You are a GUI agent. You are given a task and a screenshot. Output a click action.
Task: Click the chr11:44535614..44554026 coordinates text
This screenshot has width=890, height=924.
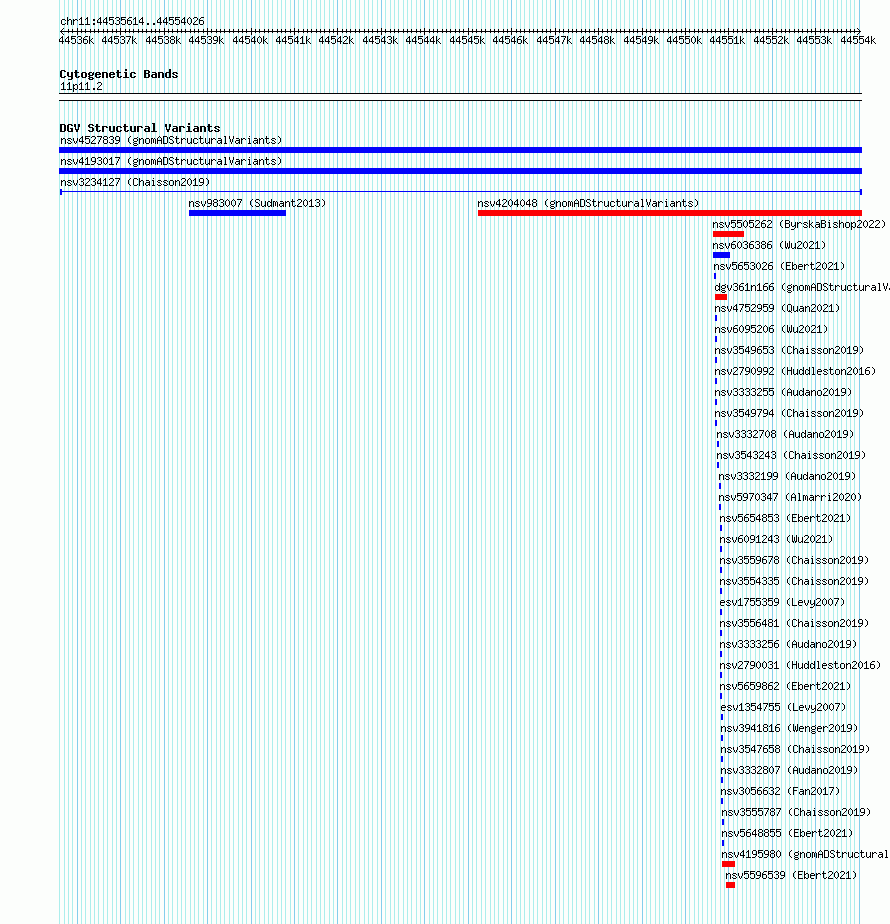[133, 21]
